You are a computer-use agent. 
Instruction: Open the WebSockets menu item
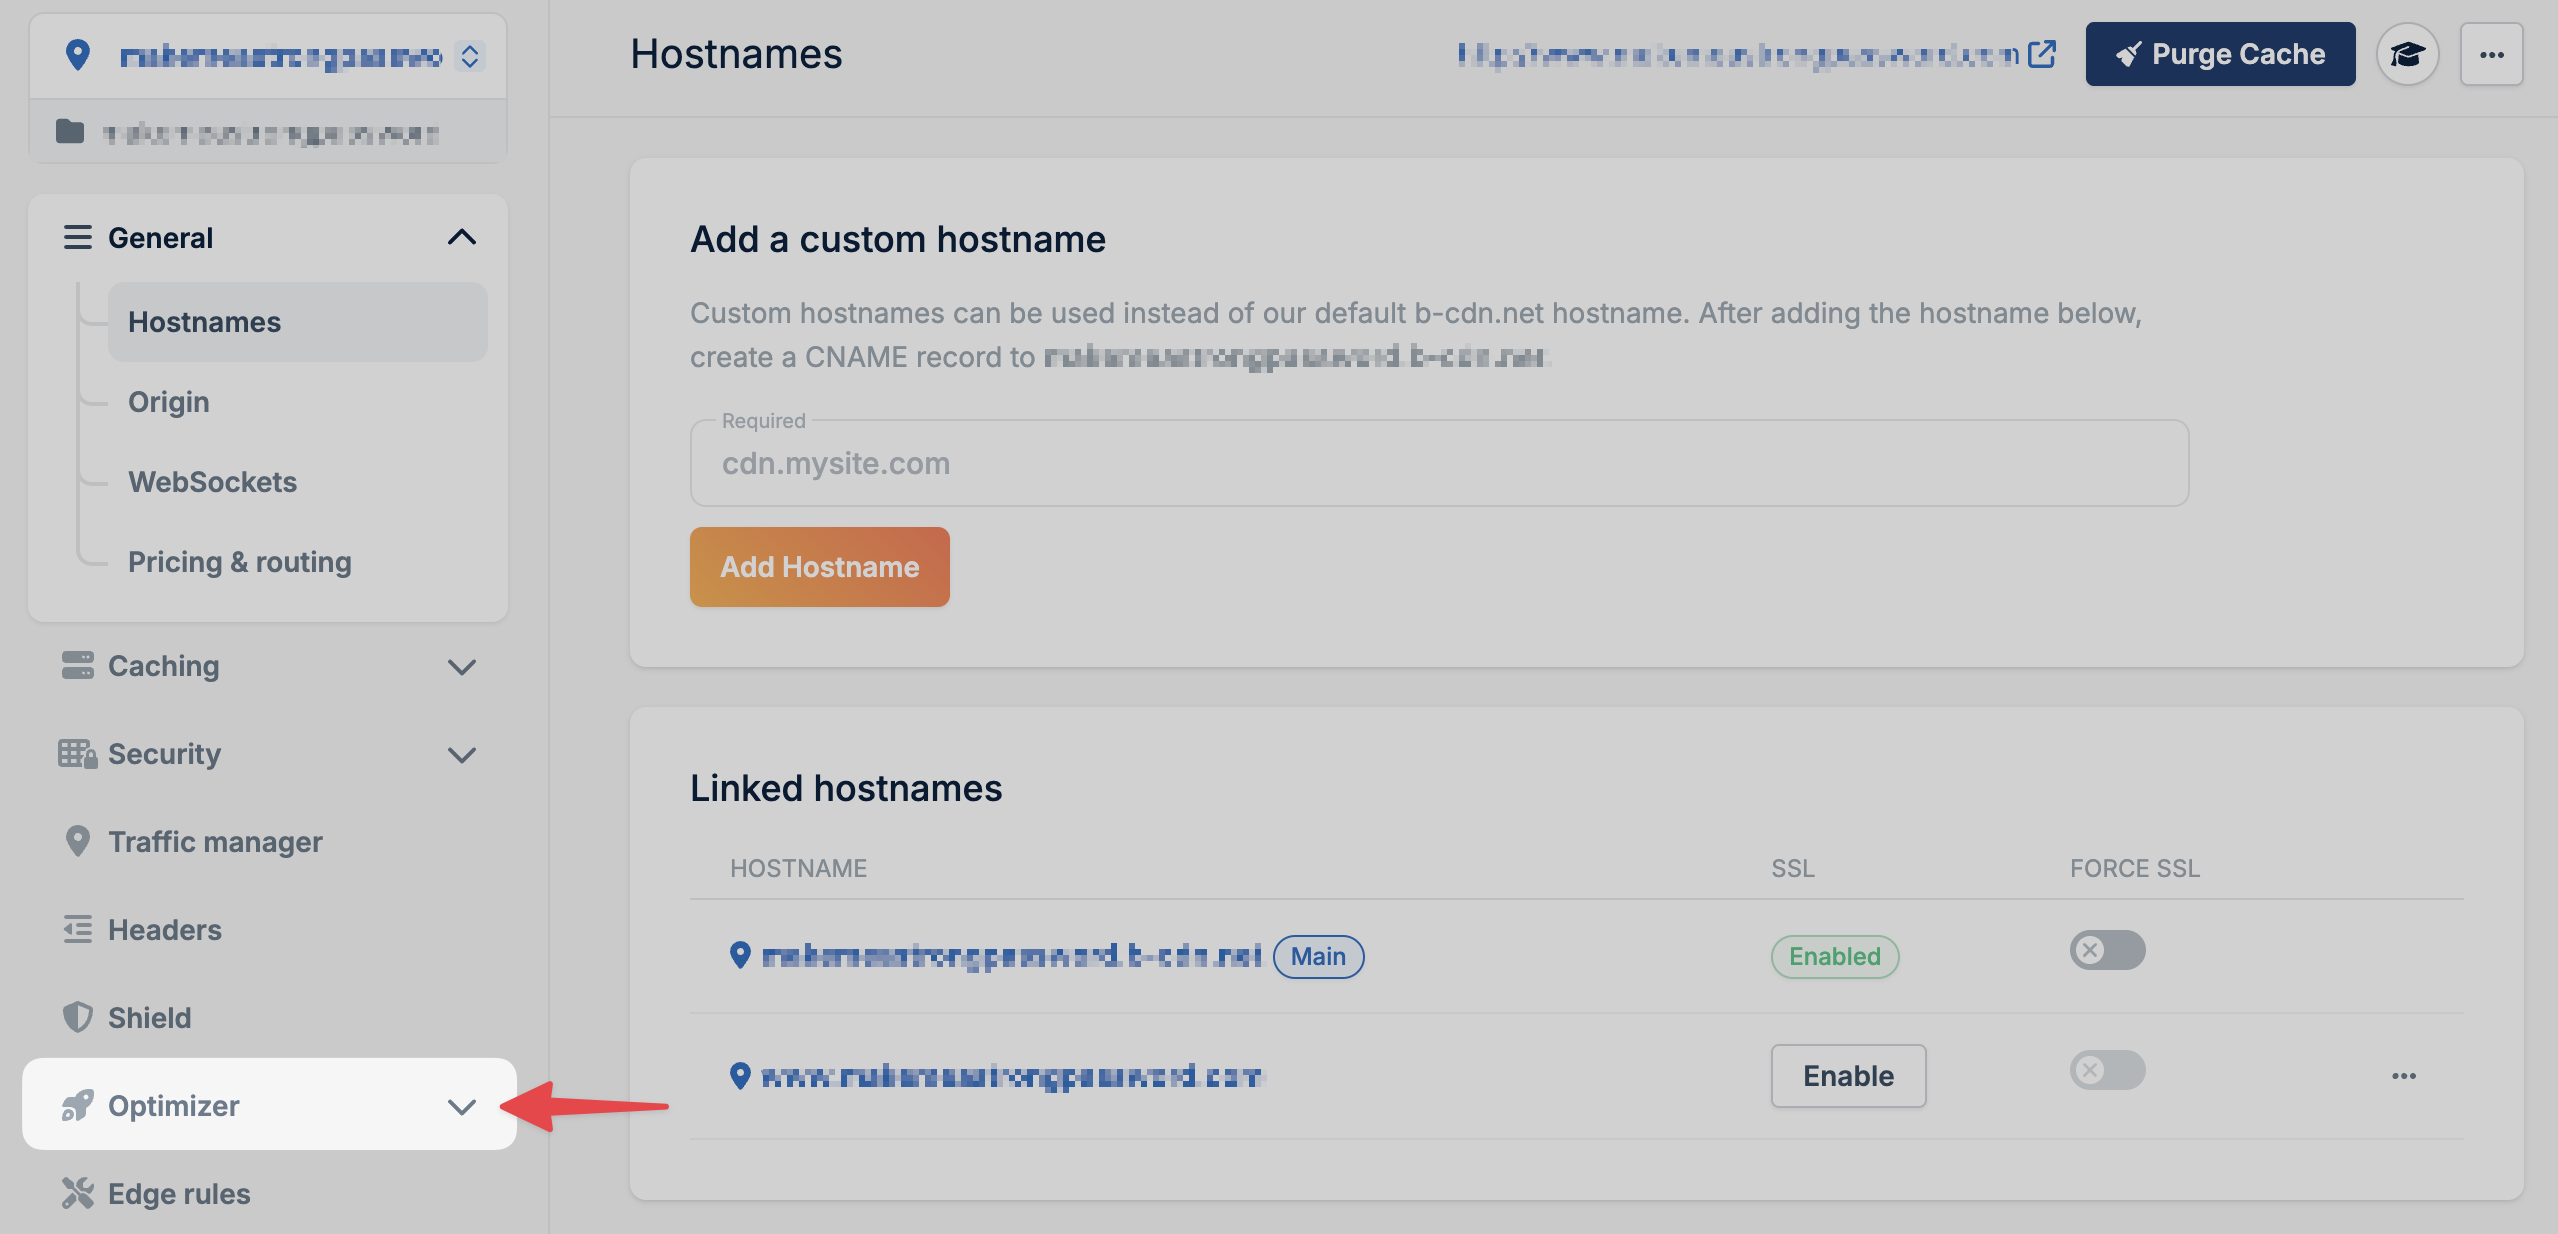[x=212, y=482]
